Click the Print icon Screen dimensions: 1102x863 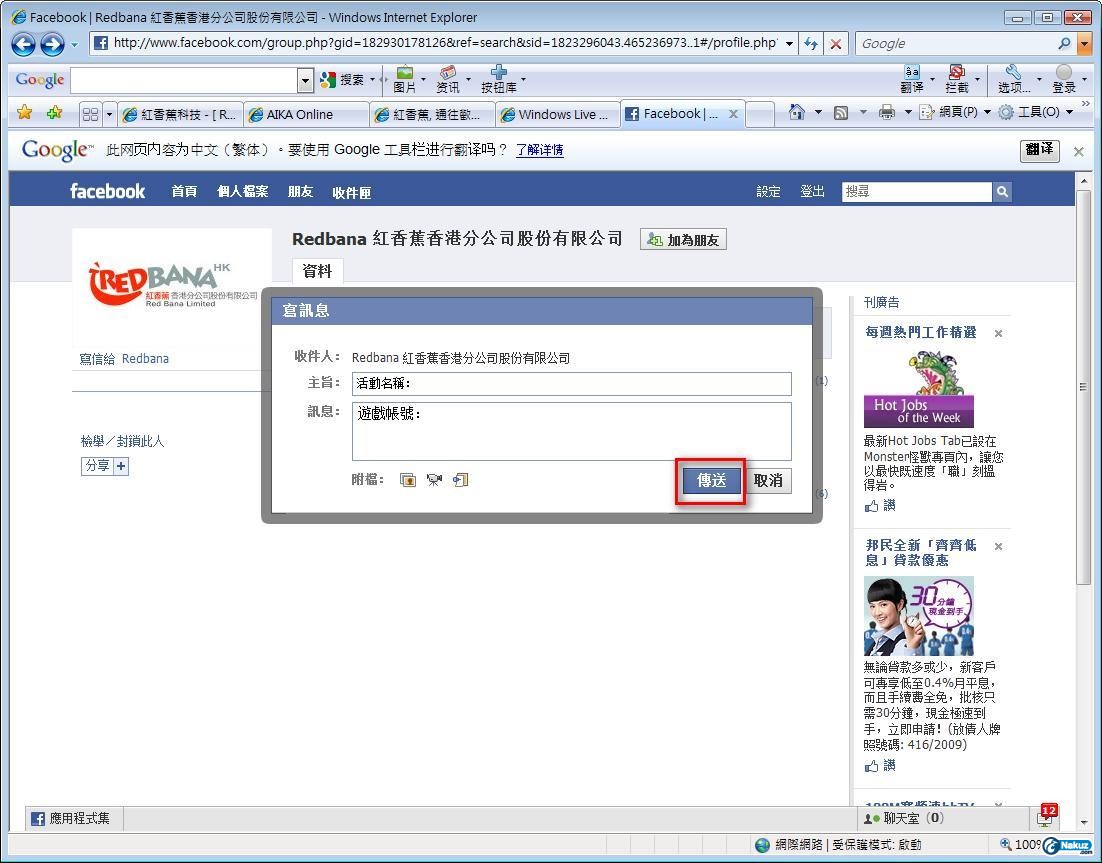tap(887, 112)
